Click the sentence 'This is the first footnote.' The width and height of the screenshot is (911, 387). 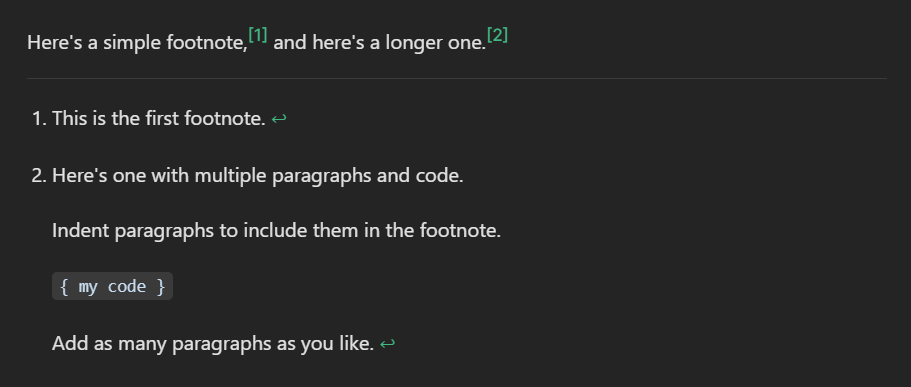[x=159, y=119]
